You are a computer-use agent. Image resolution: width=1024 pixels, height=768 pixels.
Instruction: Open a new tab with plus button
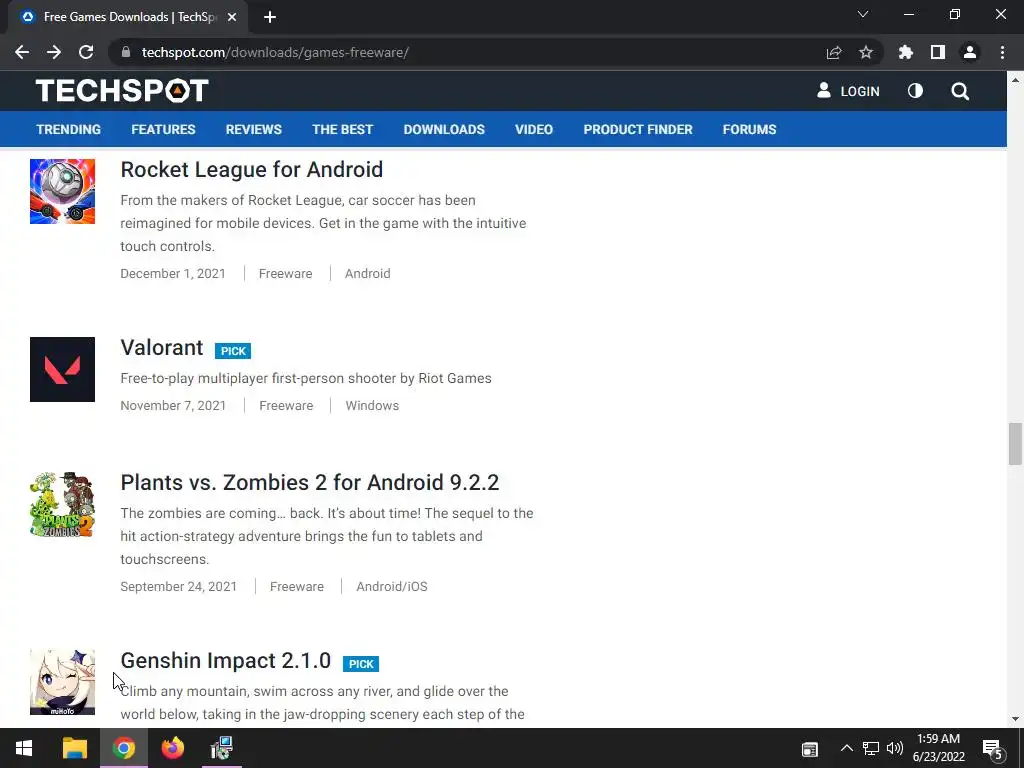(x=270, y=17)
